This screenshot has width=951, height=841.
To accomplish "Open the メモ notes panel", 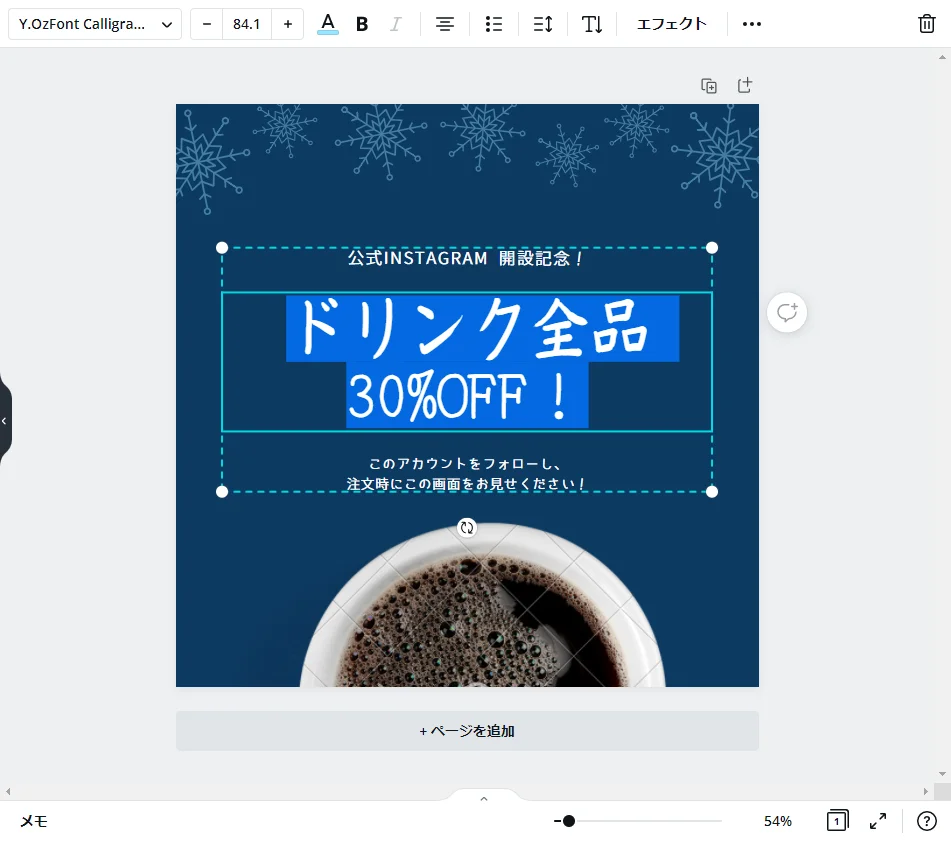I will 33,821.
